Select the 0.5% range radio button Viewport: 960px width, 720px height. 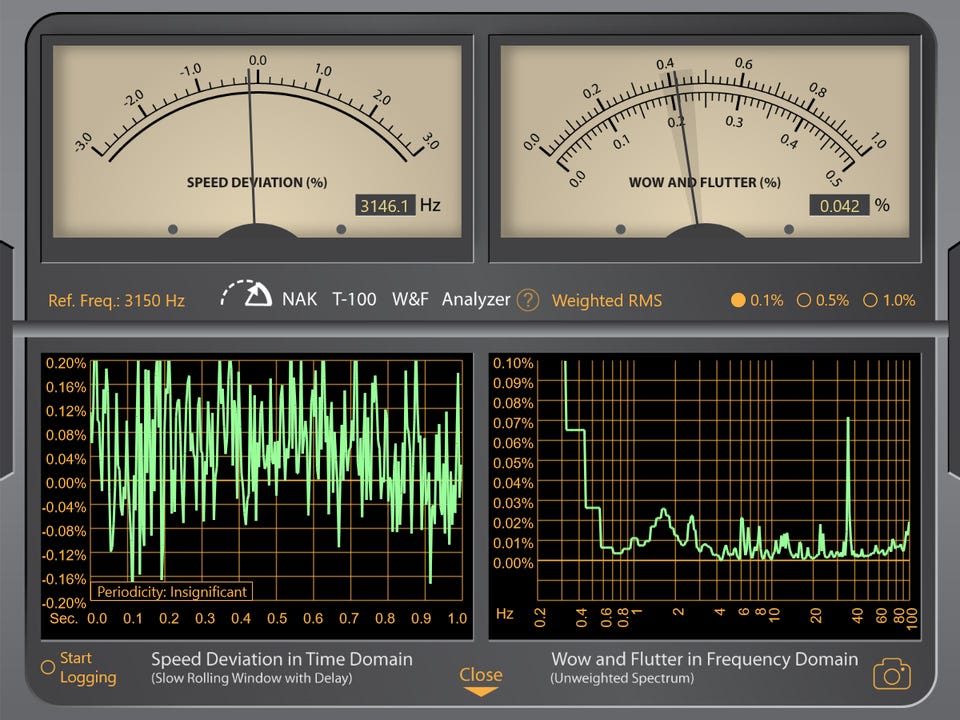point(803,300)
